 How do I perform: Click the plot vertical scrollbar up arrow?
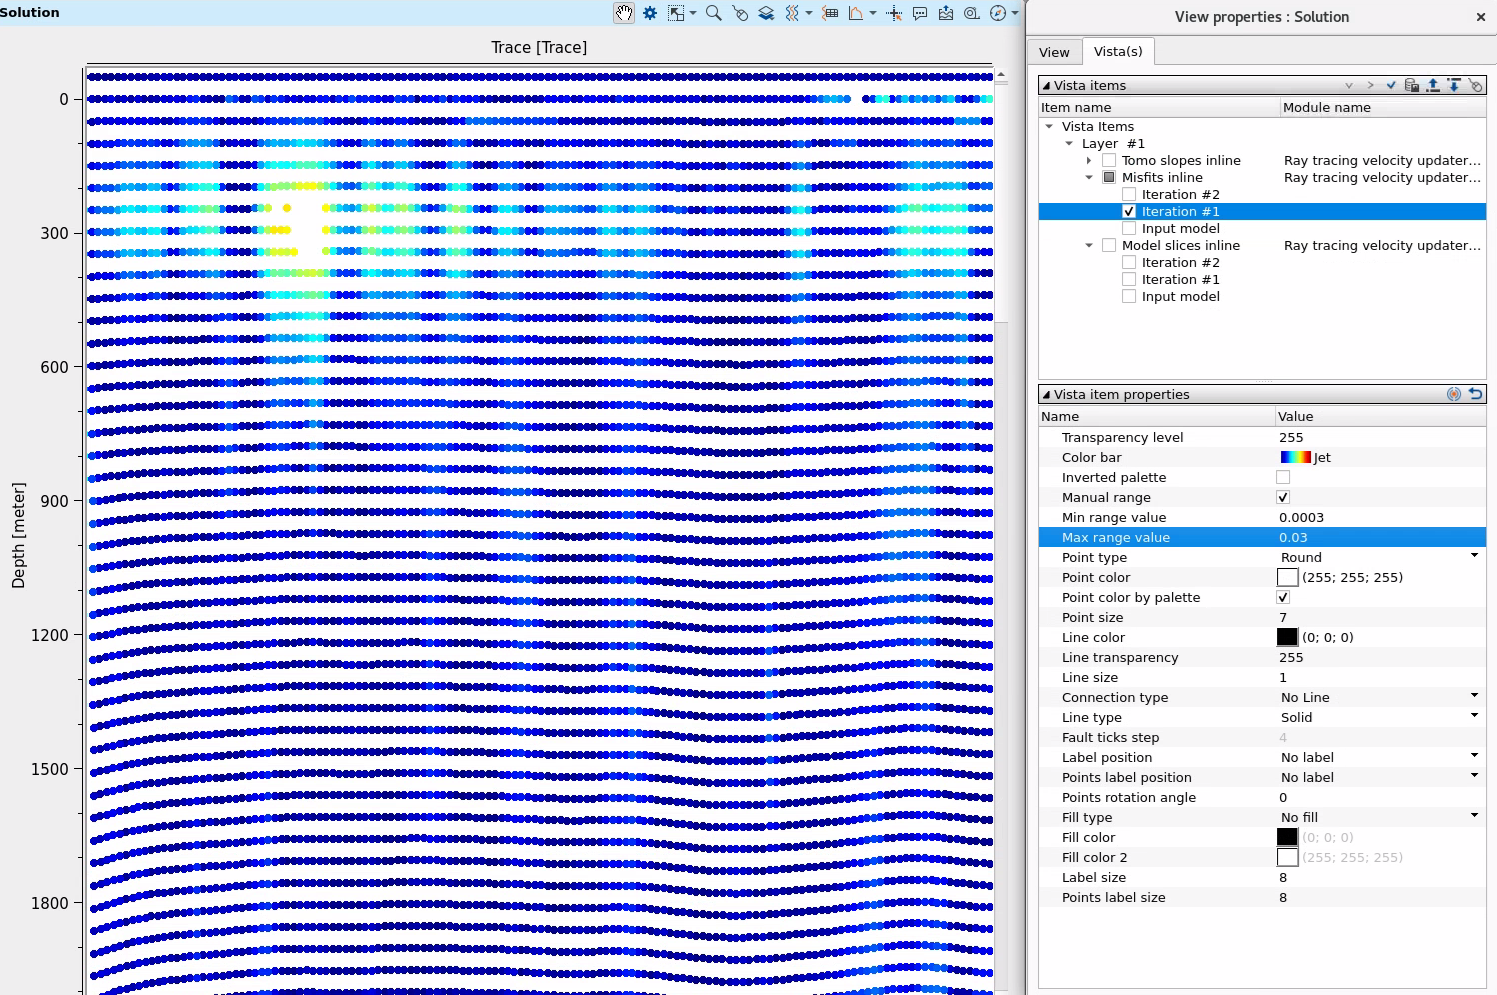pos(1001,75)
